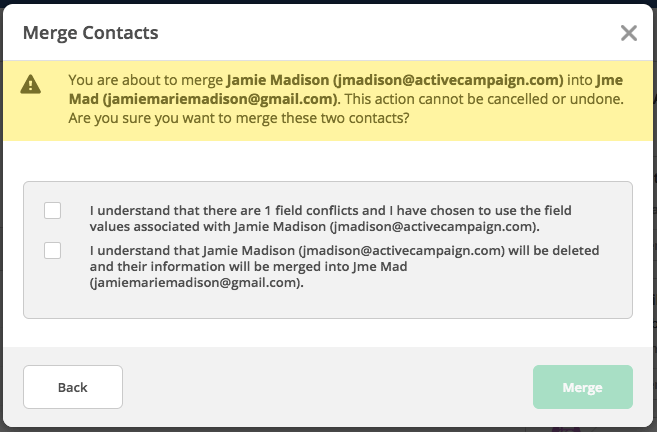Click the Merge Contacts dialog title
Image resolution: width=657 pixels, height=432 pixels.
click(91, 33)
